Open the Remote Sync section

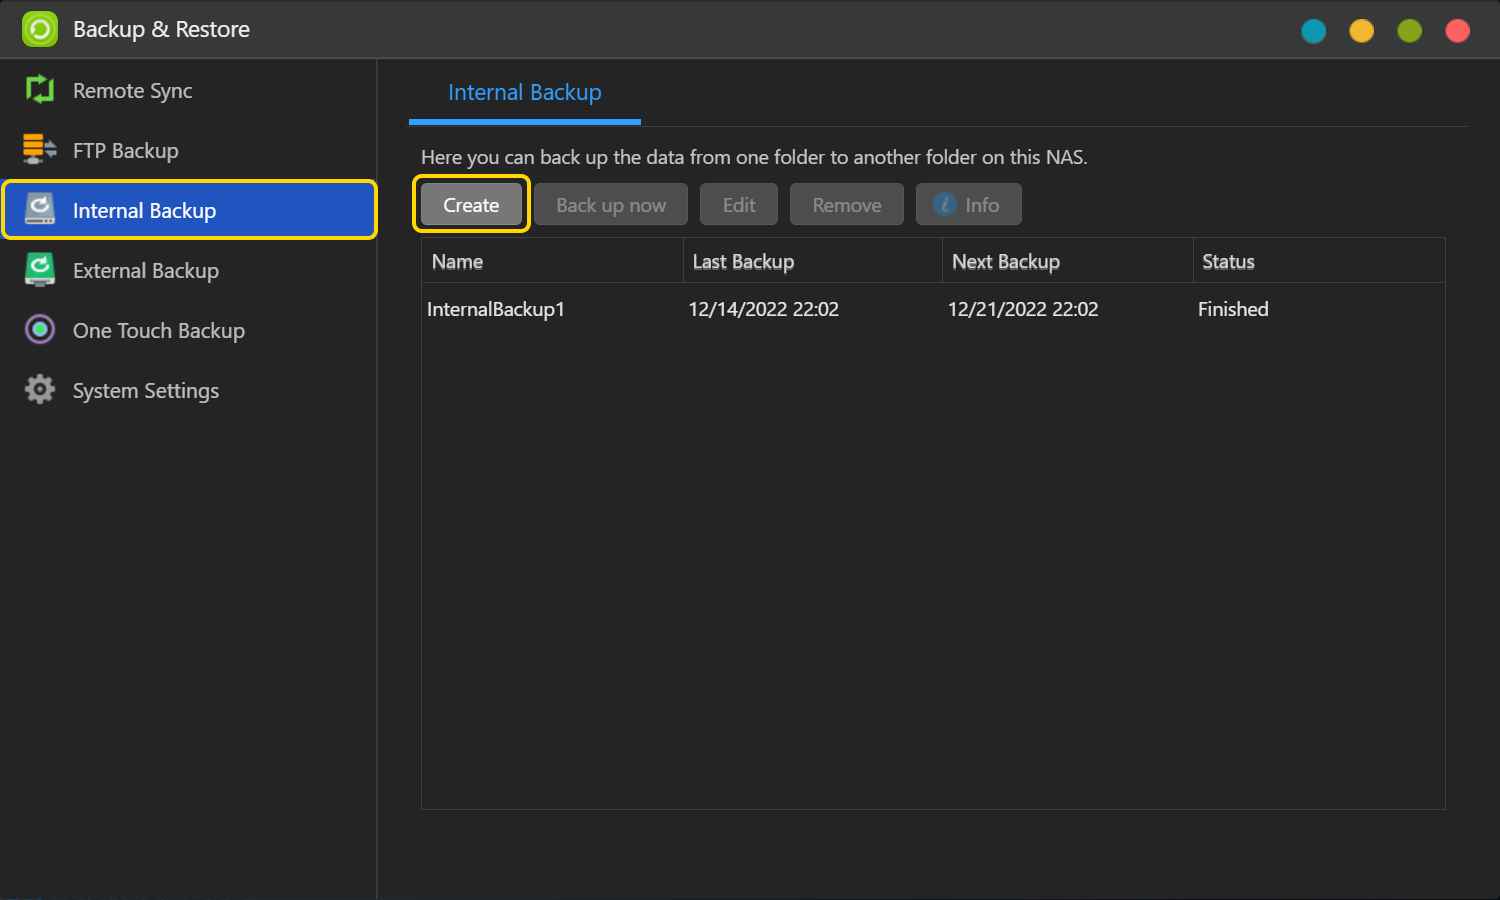tap(132, 91)
